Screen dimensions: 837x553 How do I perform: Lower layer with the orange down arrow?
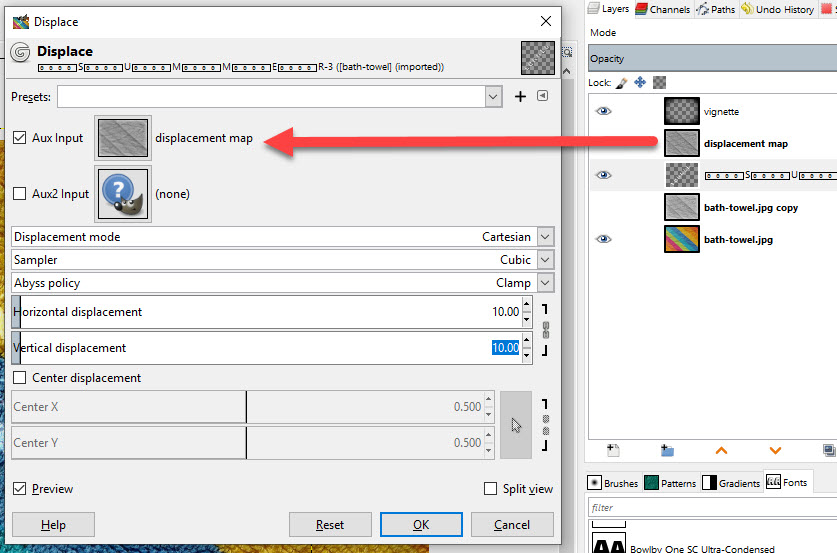pos(775,451)
